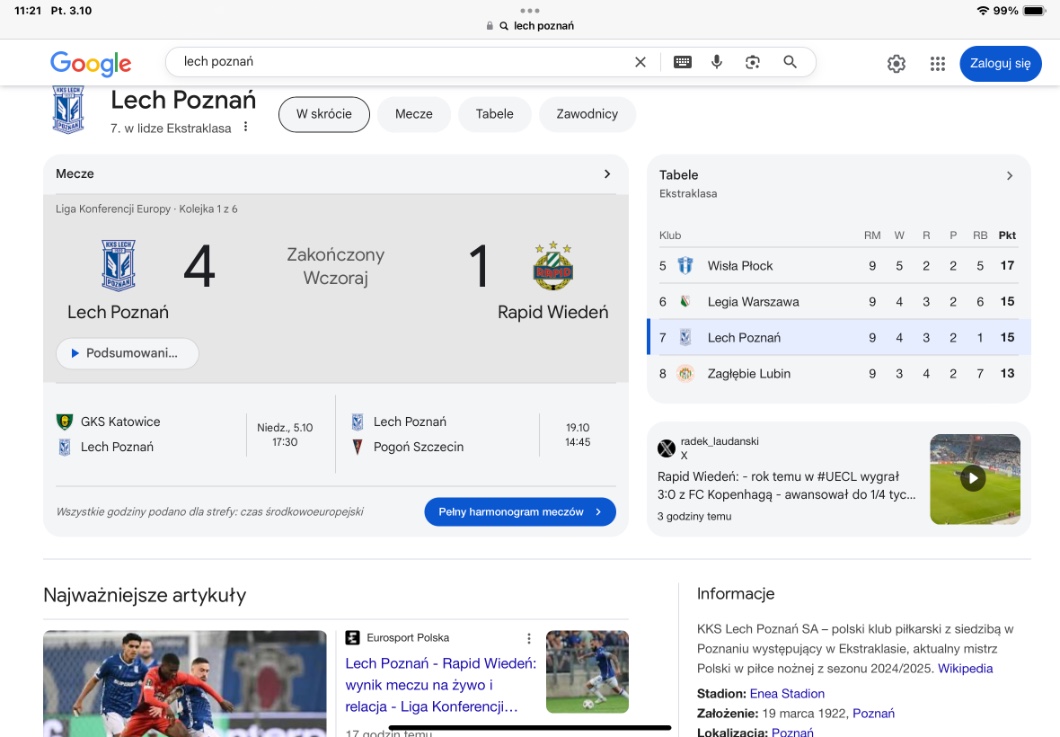
Task: Select the Tabele tab chip
Action: click(x=494, y=114)
